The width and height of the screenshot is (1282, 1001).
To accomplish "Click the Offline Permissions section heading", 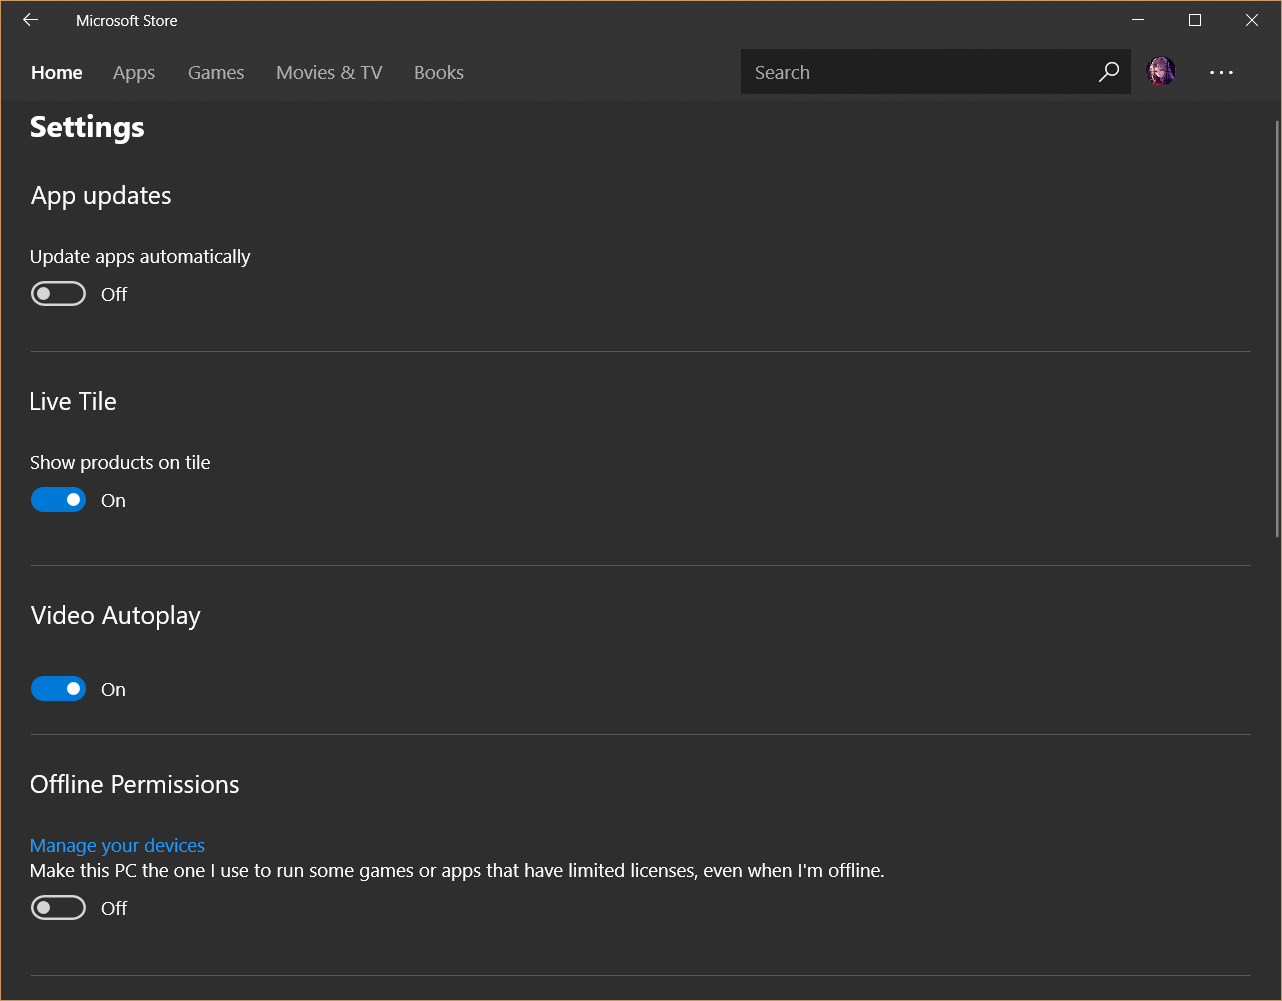I will 135,784.
